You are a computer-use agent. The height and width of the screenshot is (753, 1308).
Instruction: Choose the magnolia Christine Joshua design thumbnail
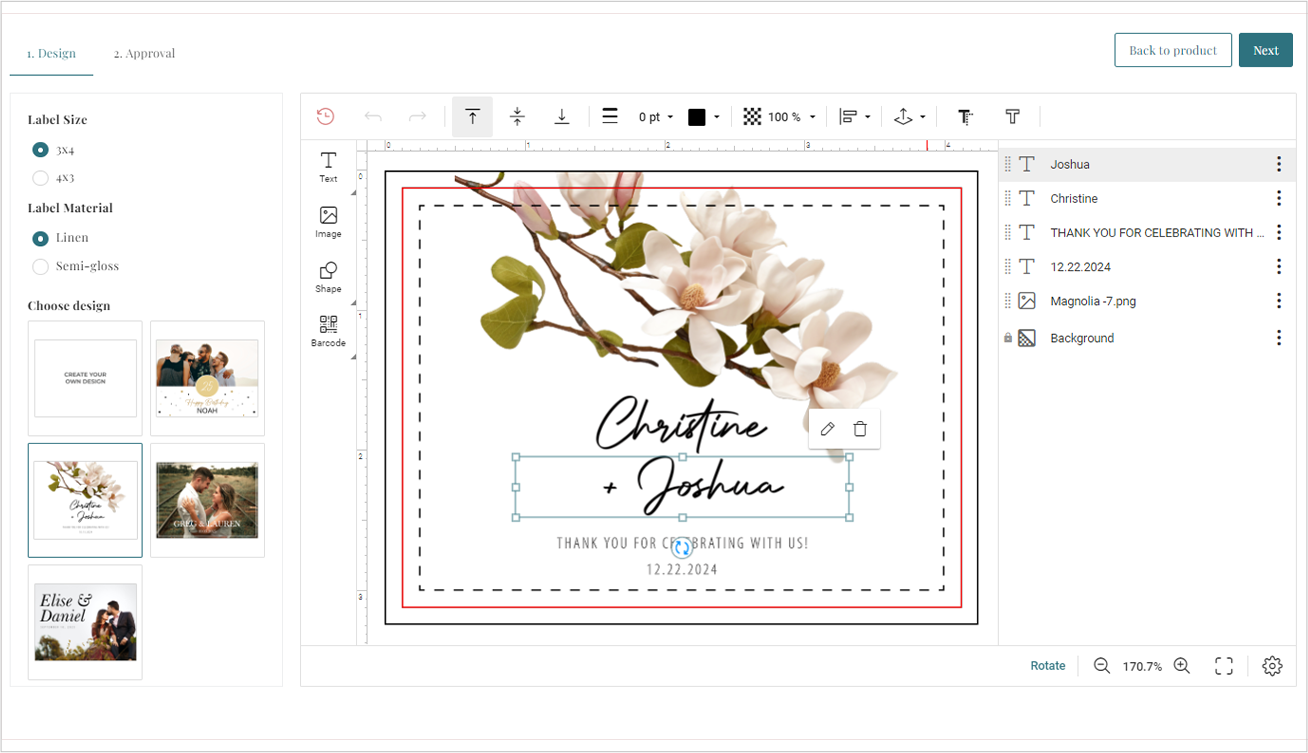85,500
